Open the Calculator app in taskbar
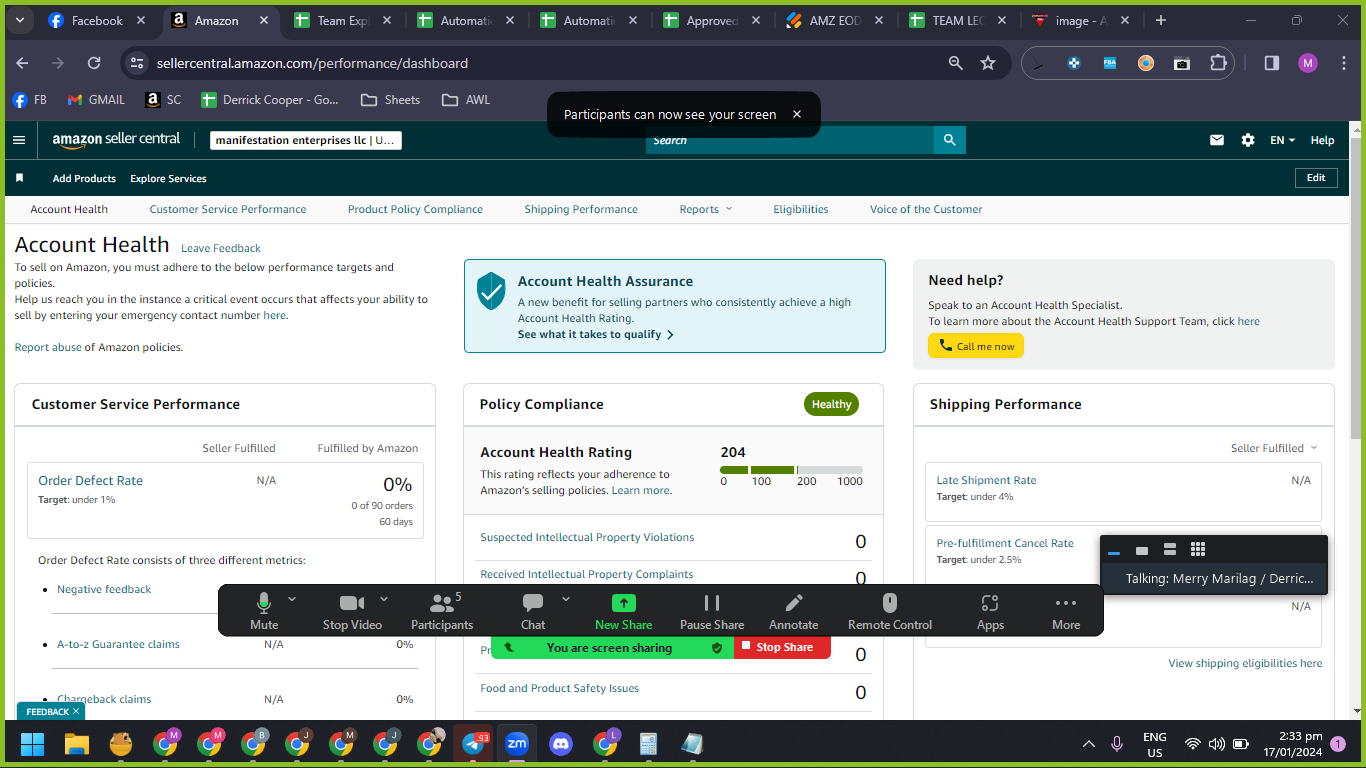The height and width of the screenshot is (768, 1366). coord(648,744)
